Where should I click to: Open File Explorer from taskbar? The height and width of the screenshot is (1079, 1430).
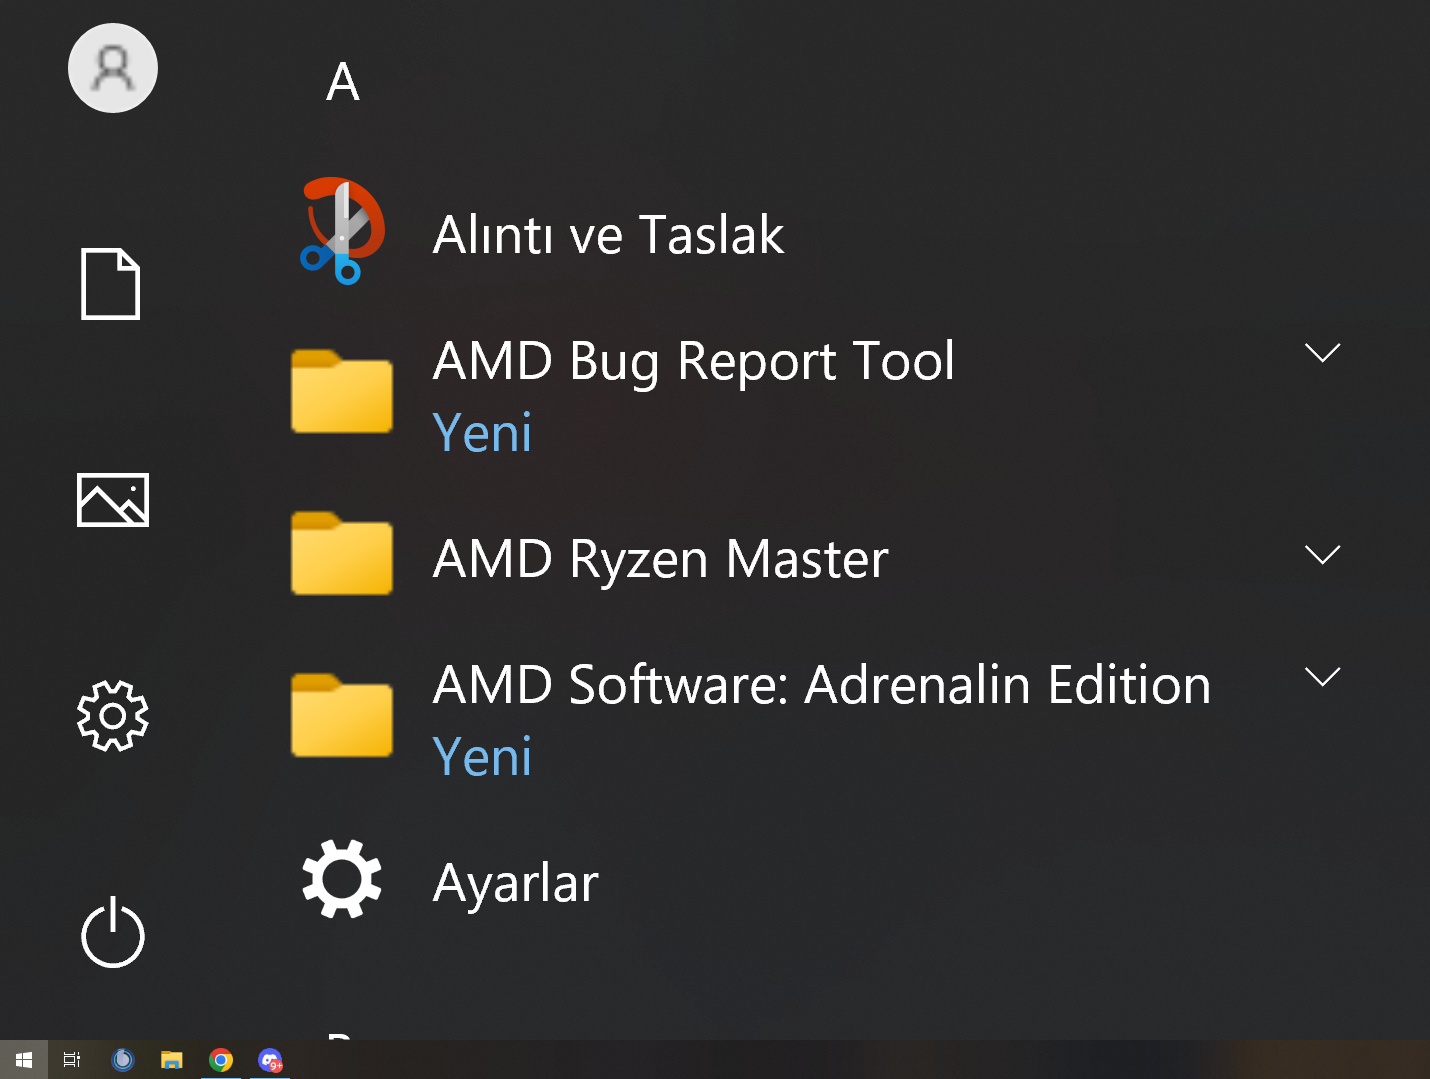(172, 1060)
